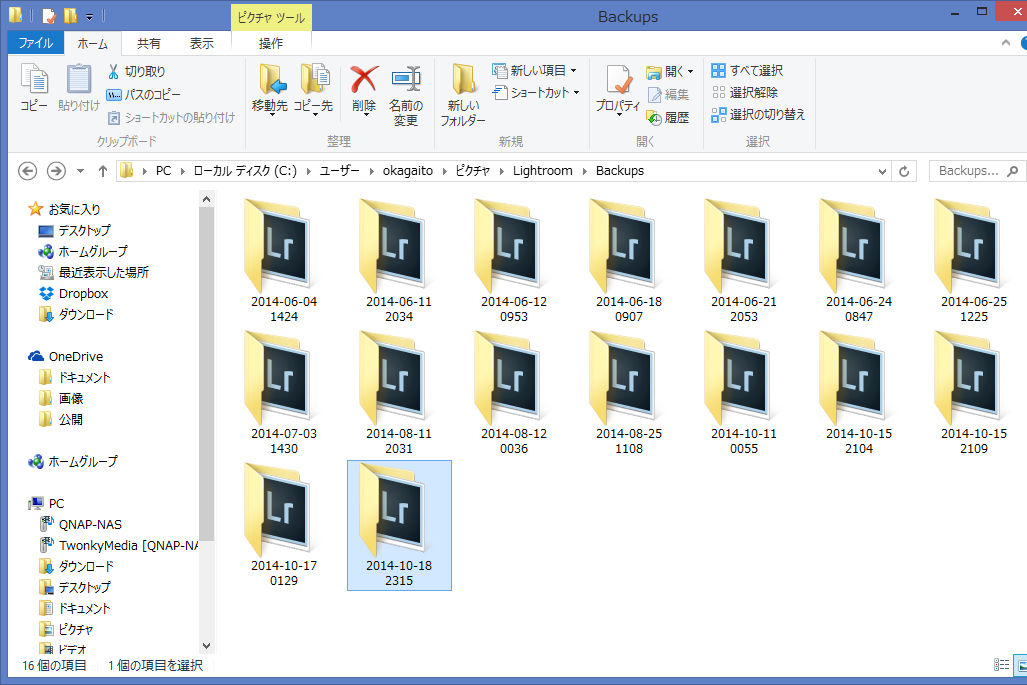Navigate to Lightroom in the address bar
This screenshot has height=685, width=1027.
[x=542, y=171]
